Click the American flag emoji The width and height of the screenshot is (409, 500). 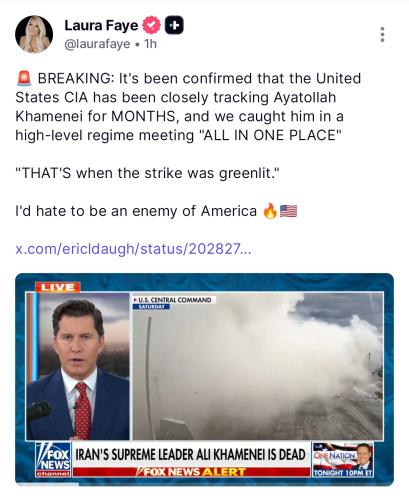click(288, 211)
